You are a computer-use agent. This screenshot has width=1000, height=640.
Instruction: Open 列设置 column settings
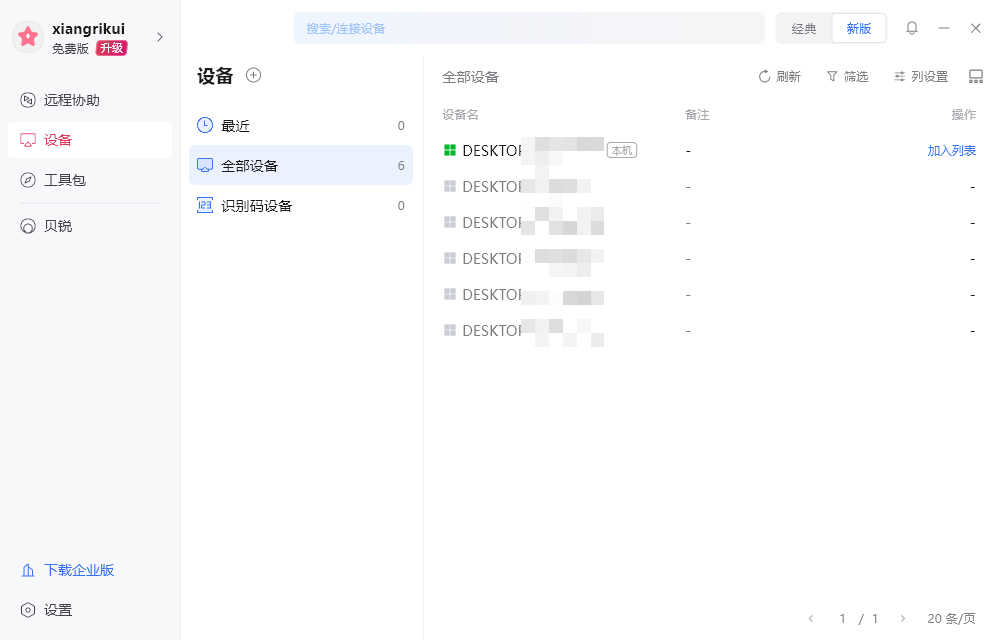(921, 77)
